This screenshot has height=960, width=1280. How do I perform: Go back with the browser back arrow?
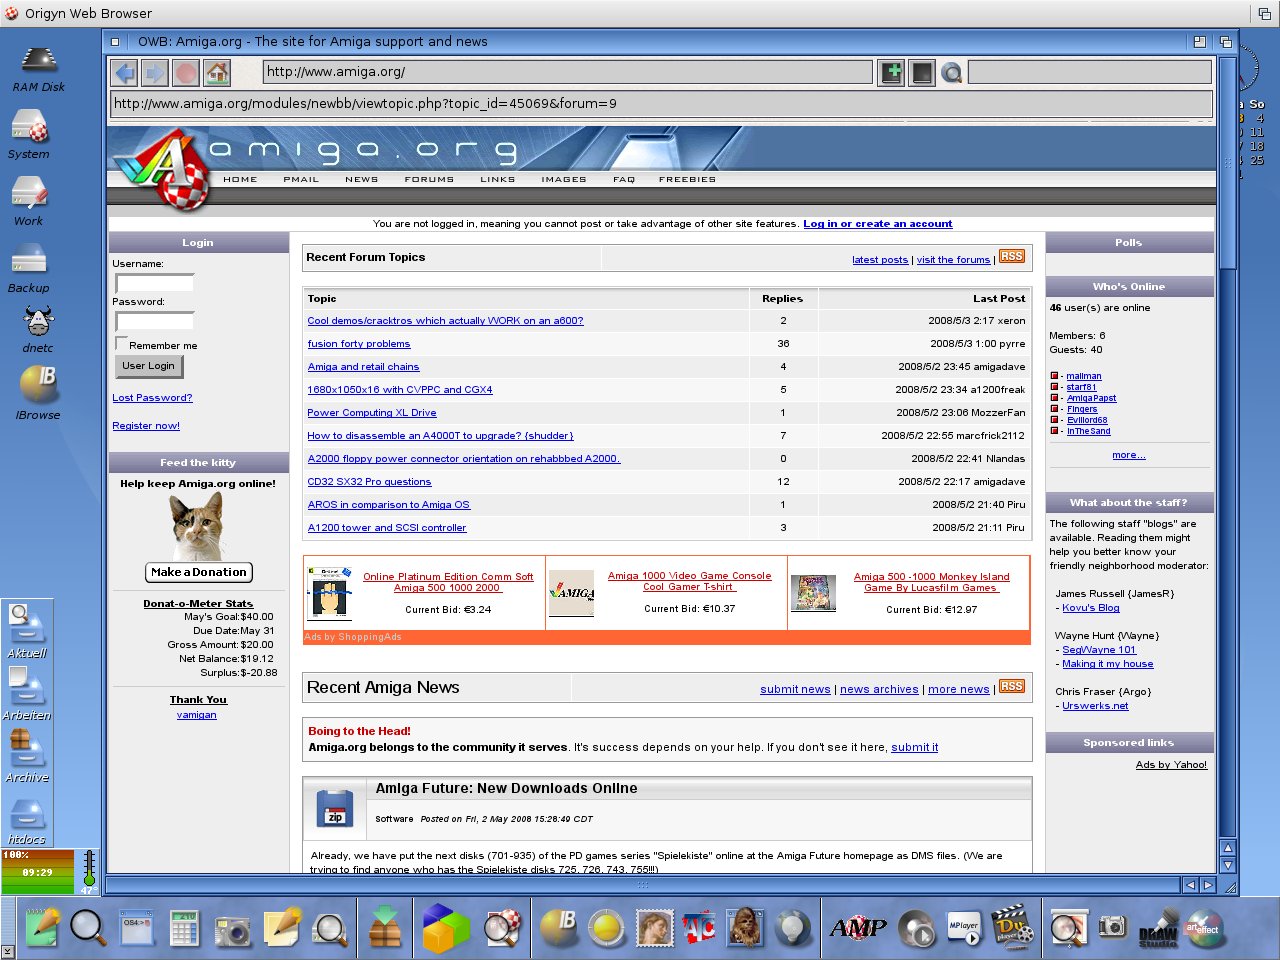[124, 72]
